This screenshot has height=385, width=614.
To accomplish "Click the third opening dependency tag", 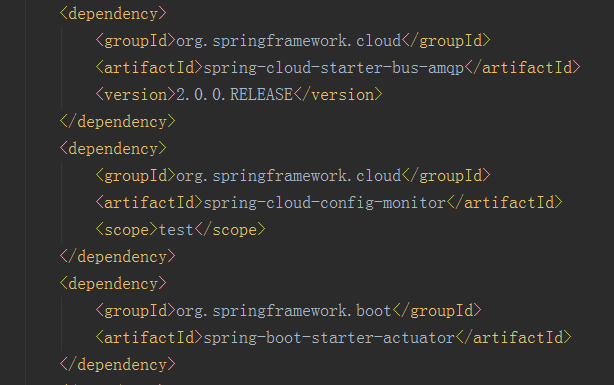I will tap(113, 284).
